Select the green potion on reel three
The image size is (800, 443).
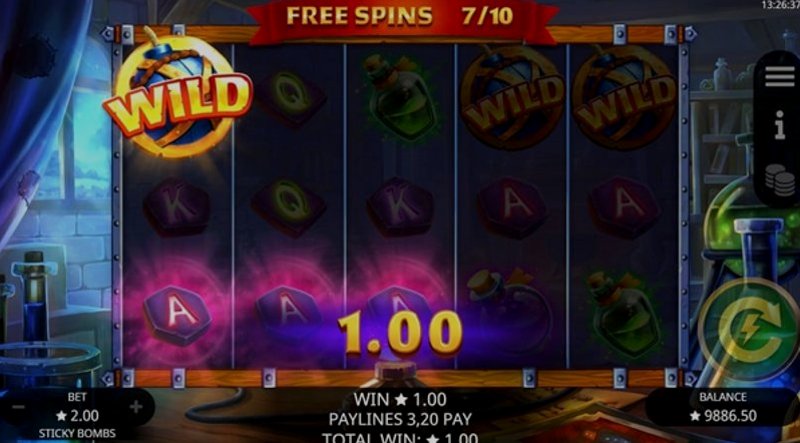click(x=401, y=98)
